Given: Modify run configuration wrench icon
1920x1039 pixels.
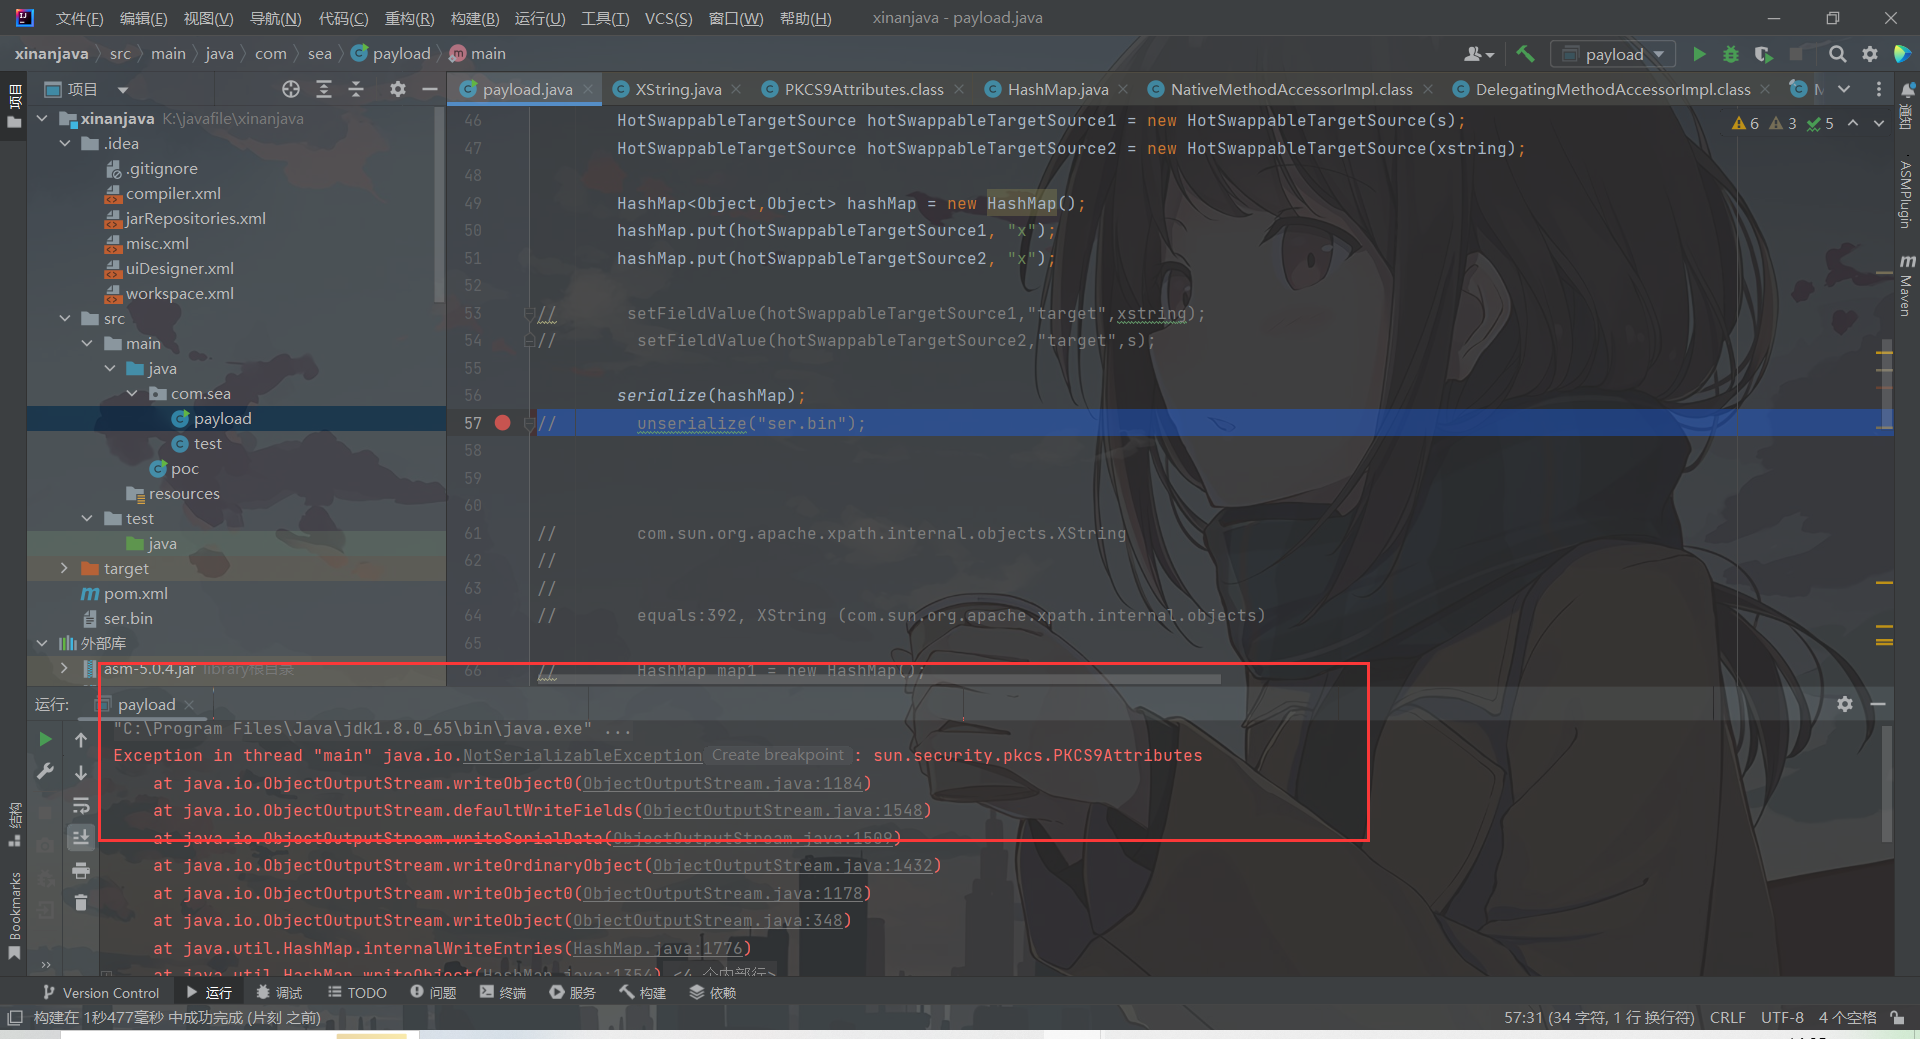Looking at the screenshot, I should click(x=45, y=771).
